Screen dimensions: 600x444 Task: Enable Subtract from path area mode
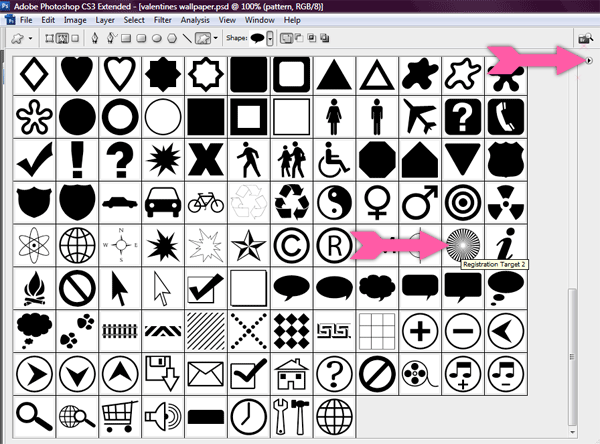(x=298, y=38)
